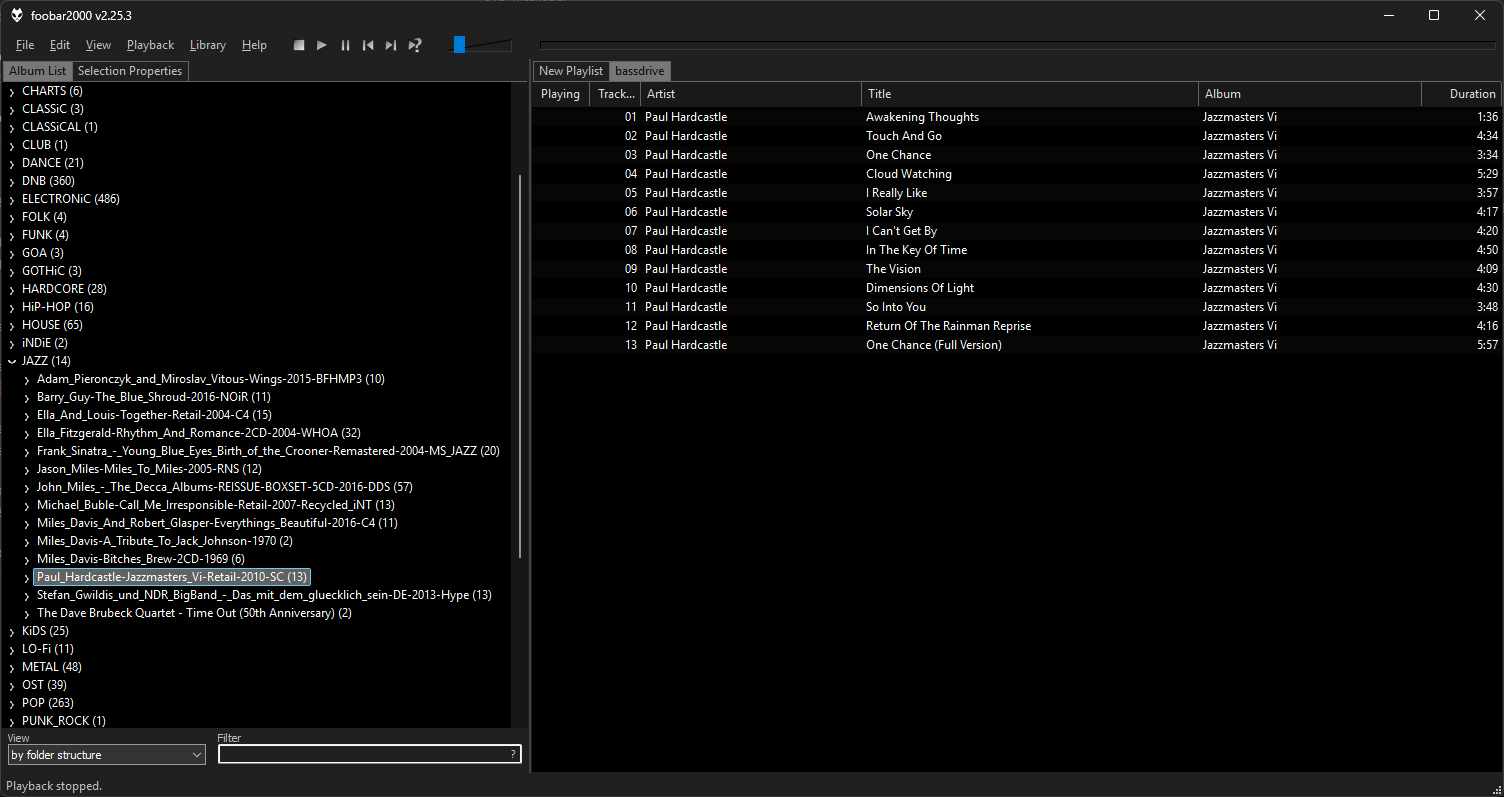This screenshot has width=1504, height=797.
Task: Expand Paul_Hardcastle-Jazzmasters_Vi album node
Action: pyautogui.click(x=27, y=577)
